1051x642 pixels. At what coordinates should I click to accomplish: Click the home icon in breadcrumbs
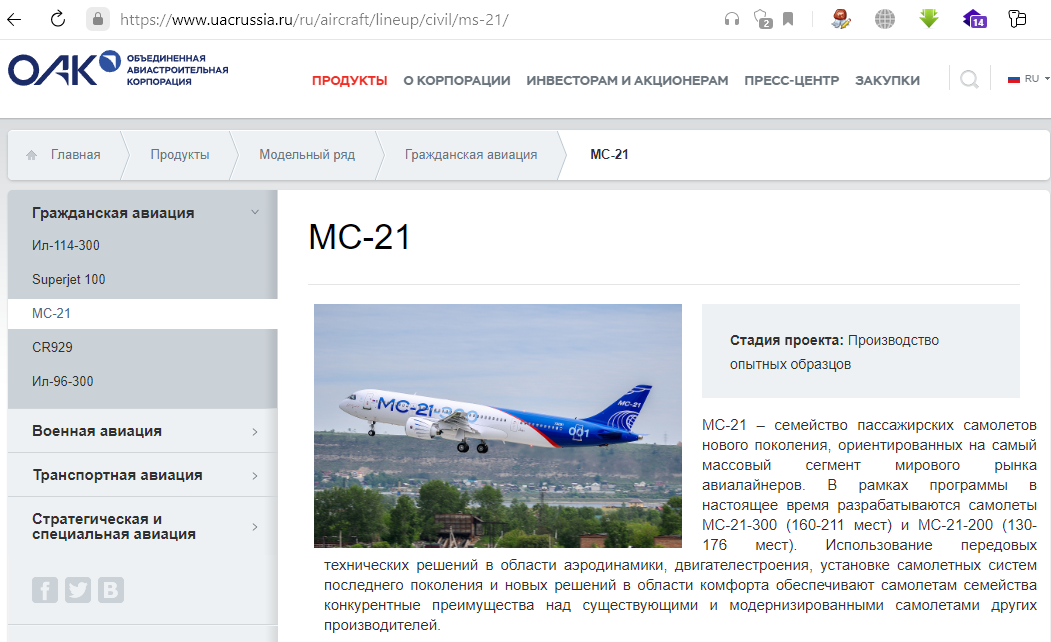31,155
